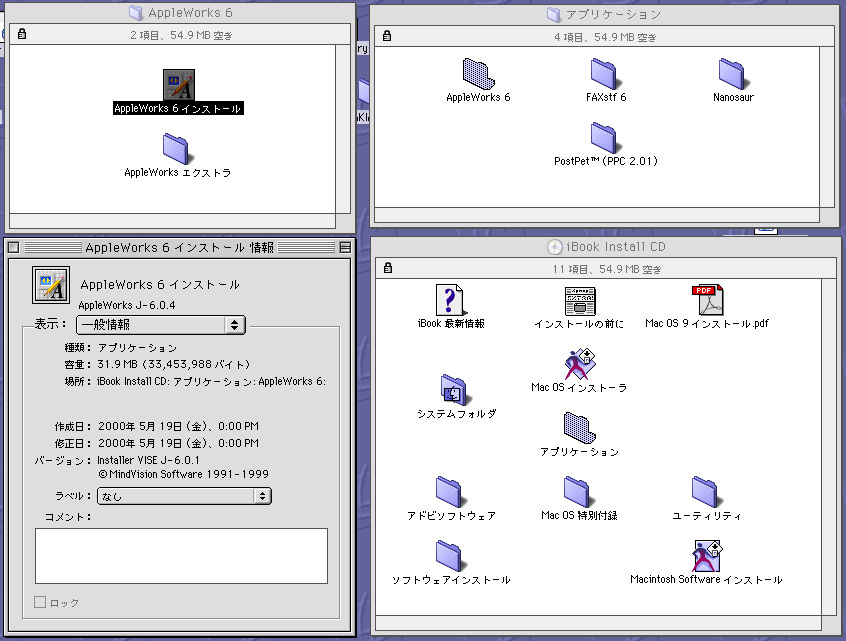
Task: Click the CD icon in iBook Install CD title
Action: coord(554,247)
